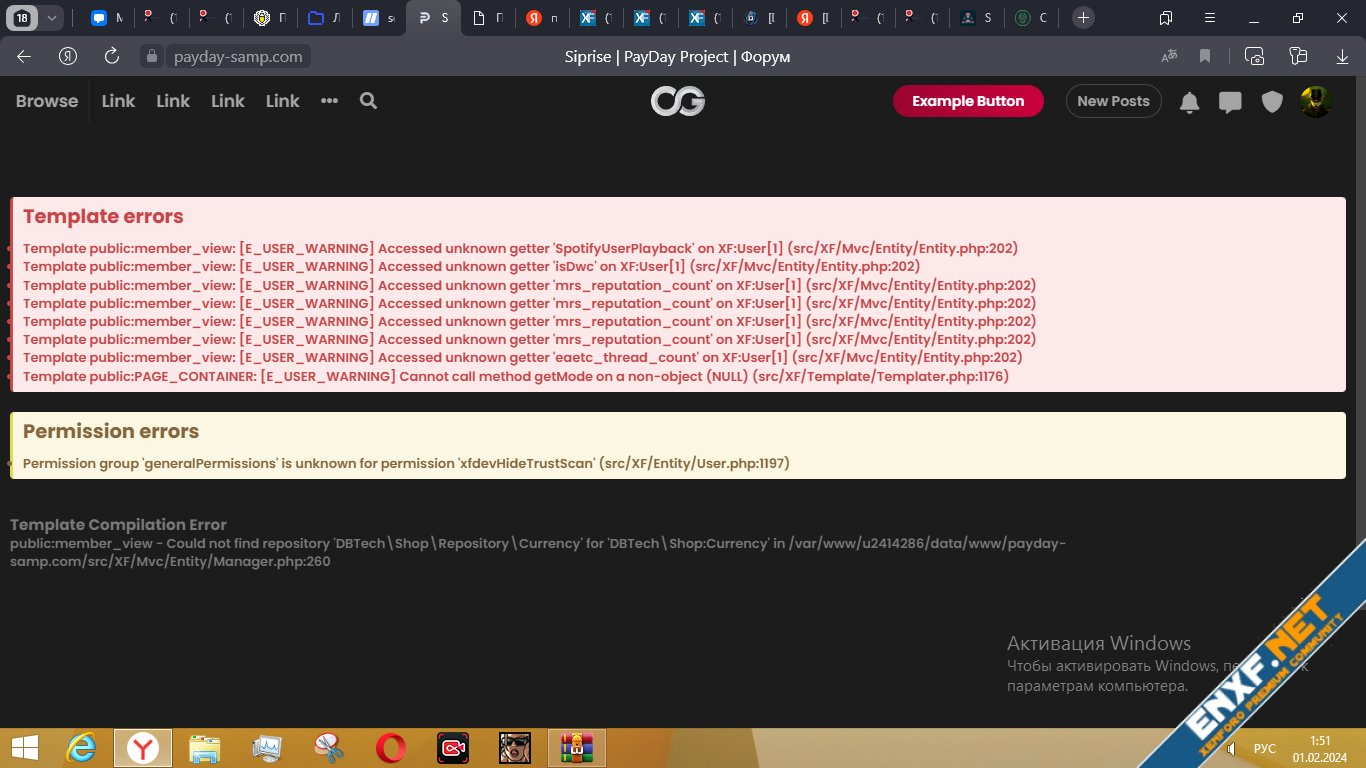Image resolution: width=1366 pixels, height=768 pixels.
Task: Bookmark this page using bookmark icon
Action: [1205, 57]
